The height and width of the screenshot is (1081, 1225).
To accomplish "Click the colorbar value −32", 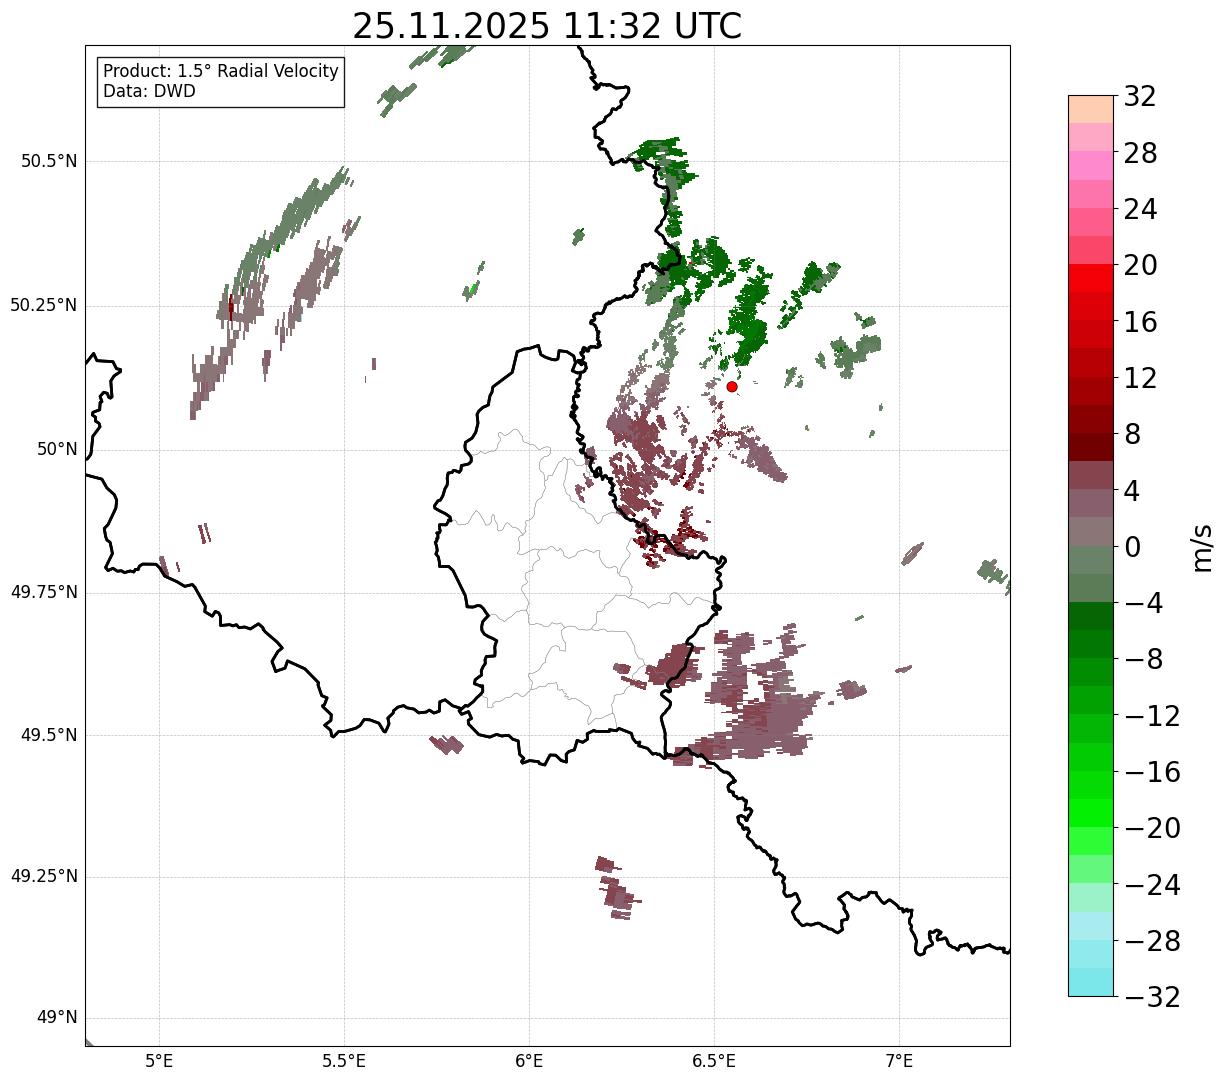I will pyautogui.click(x=1152, y=997).
